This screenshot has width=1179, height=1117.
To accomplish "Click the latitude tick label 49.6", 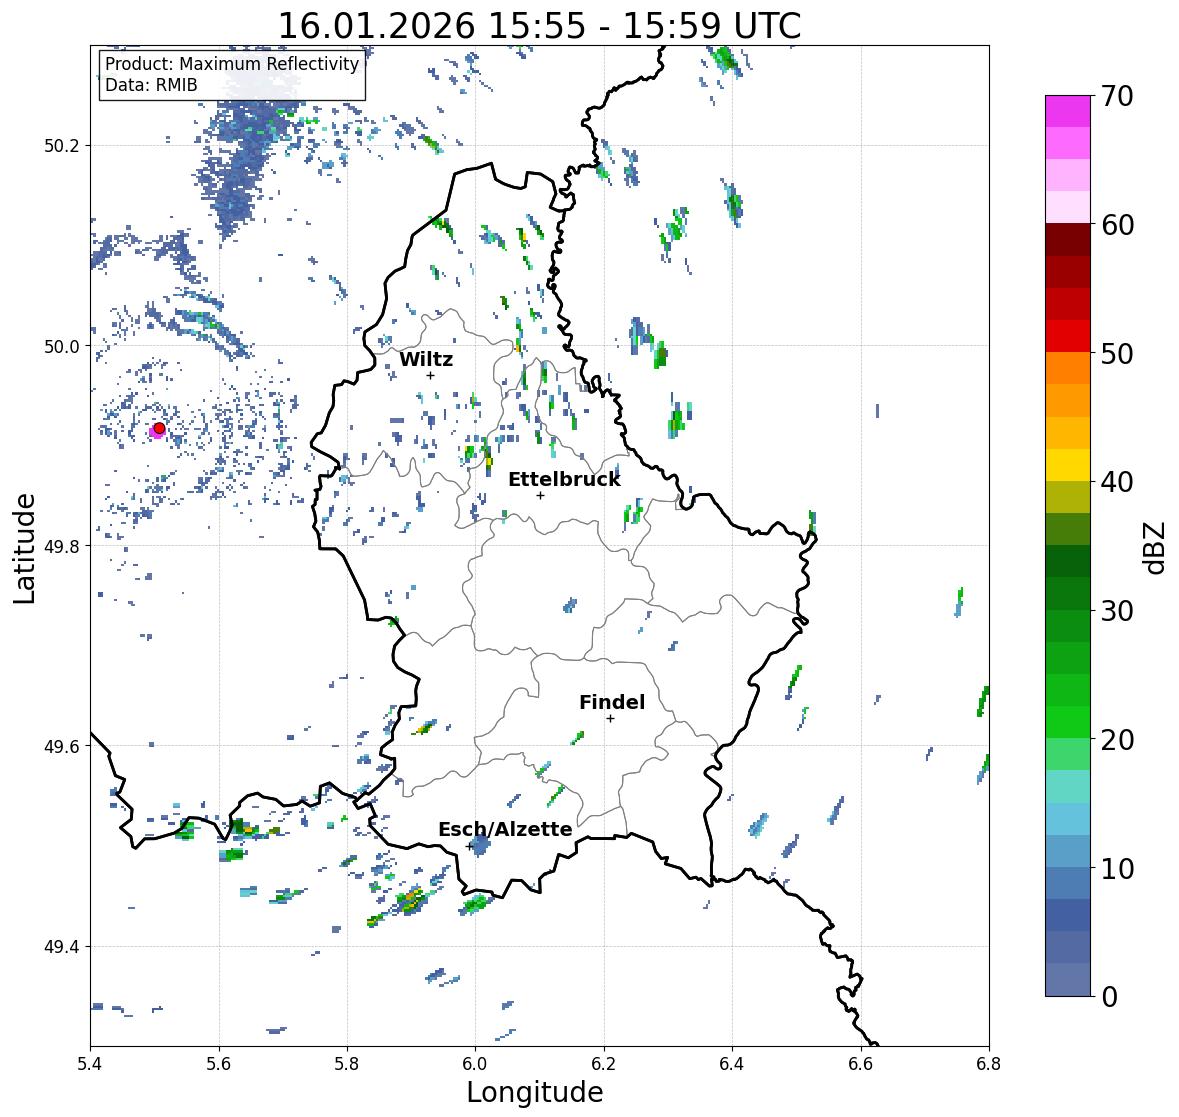I will point(62,746).
